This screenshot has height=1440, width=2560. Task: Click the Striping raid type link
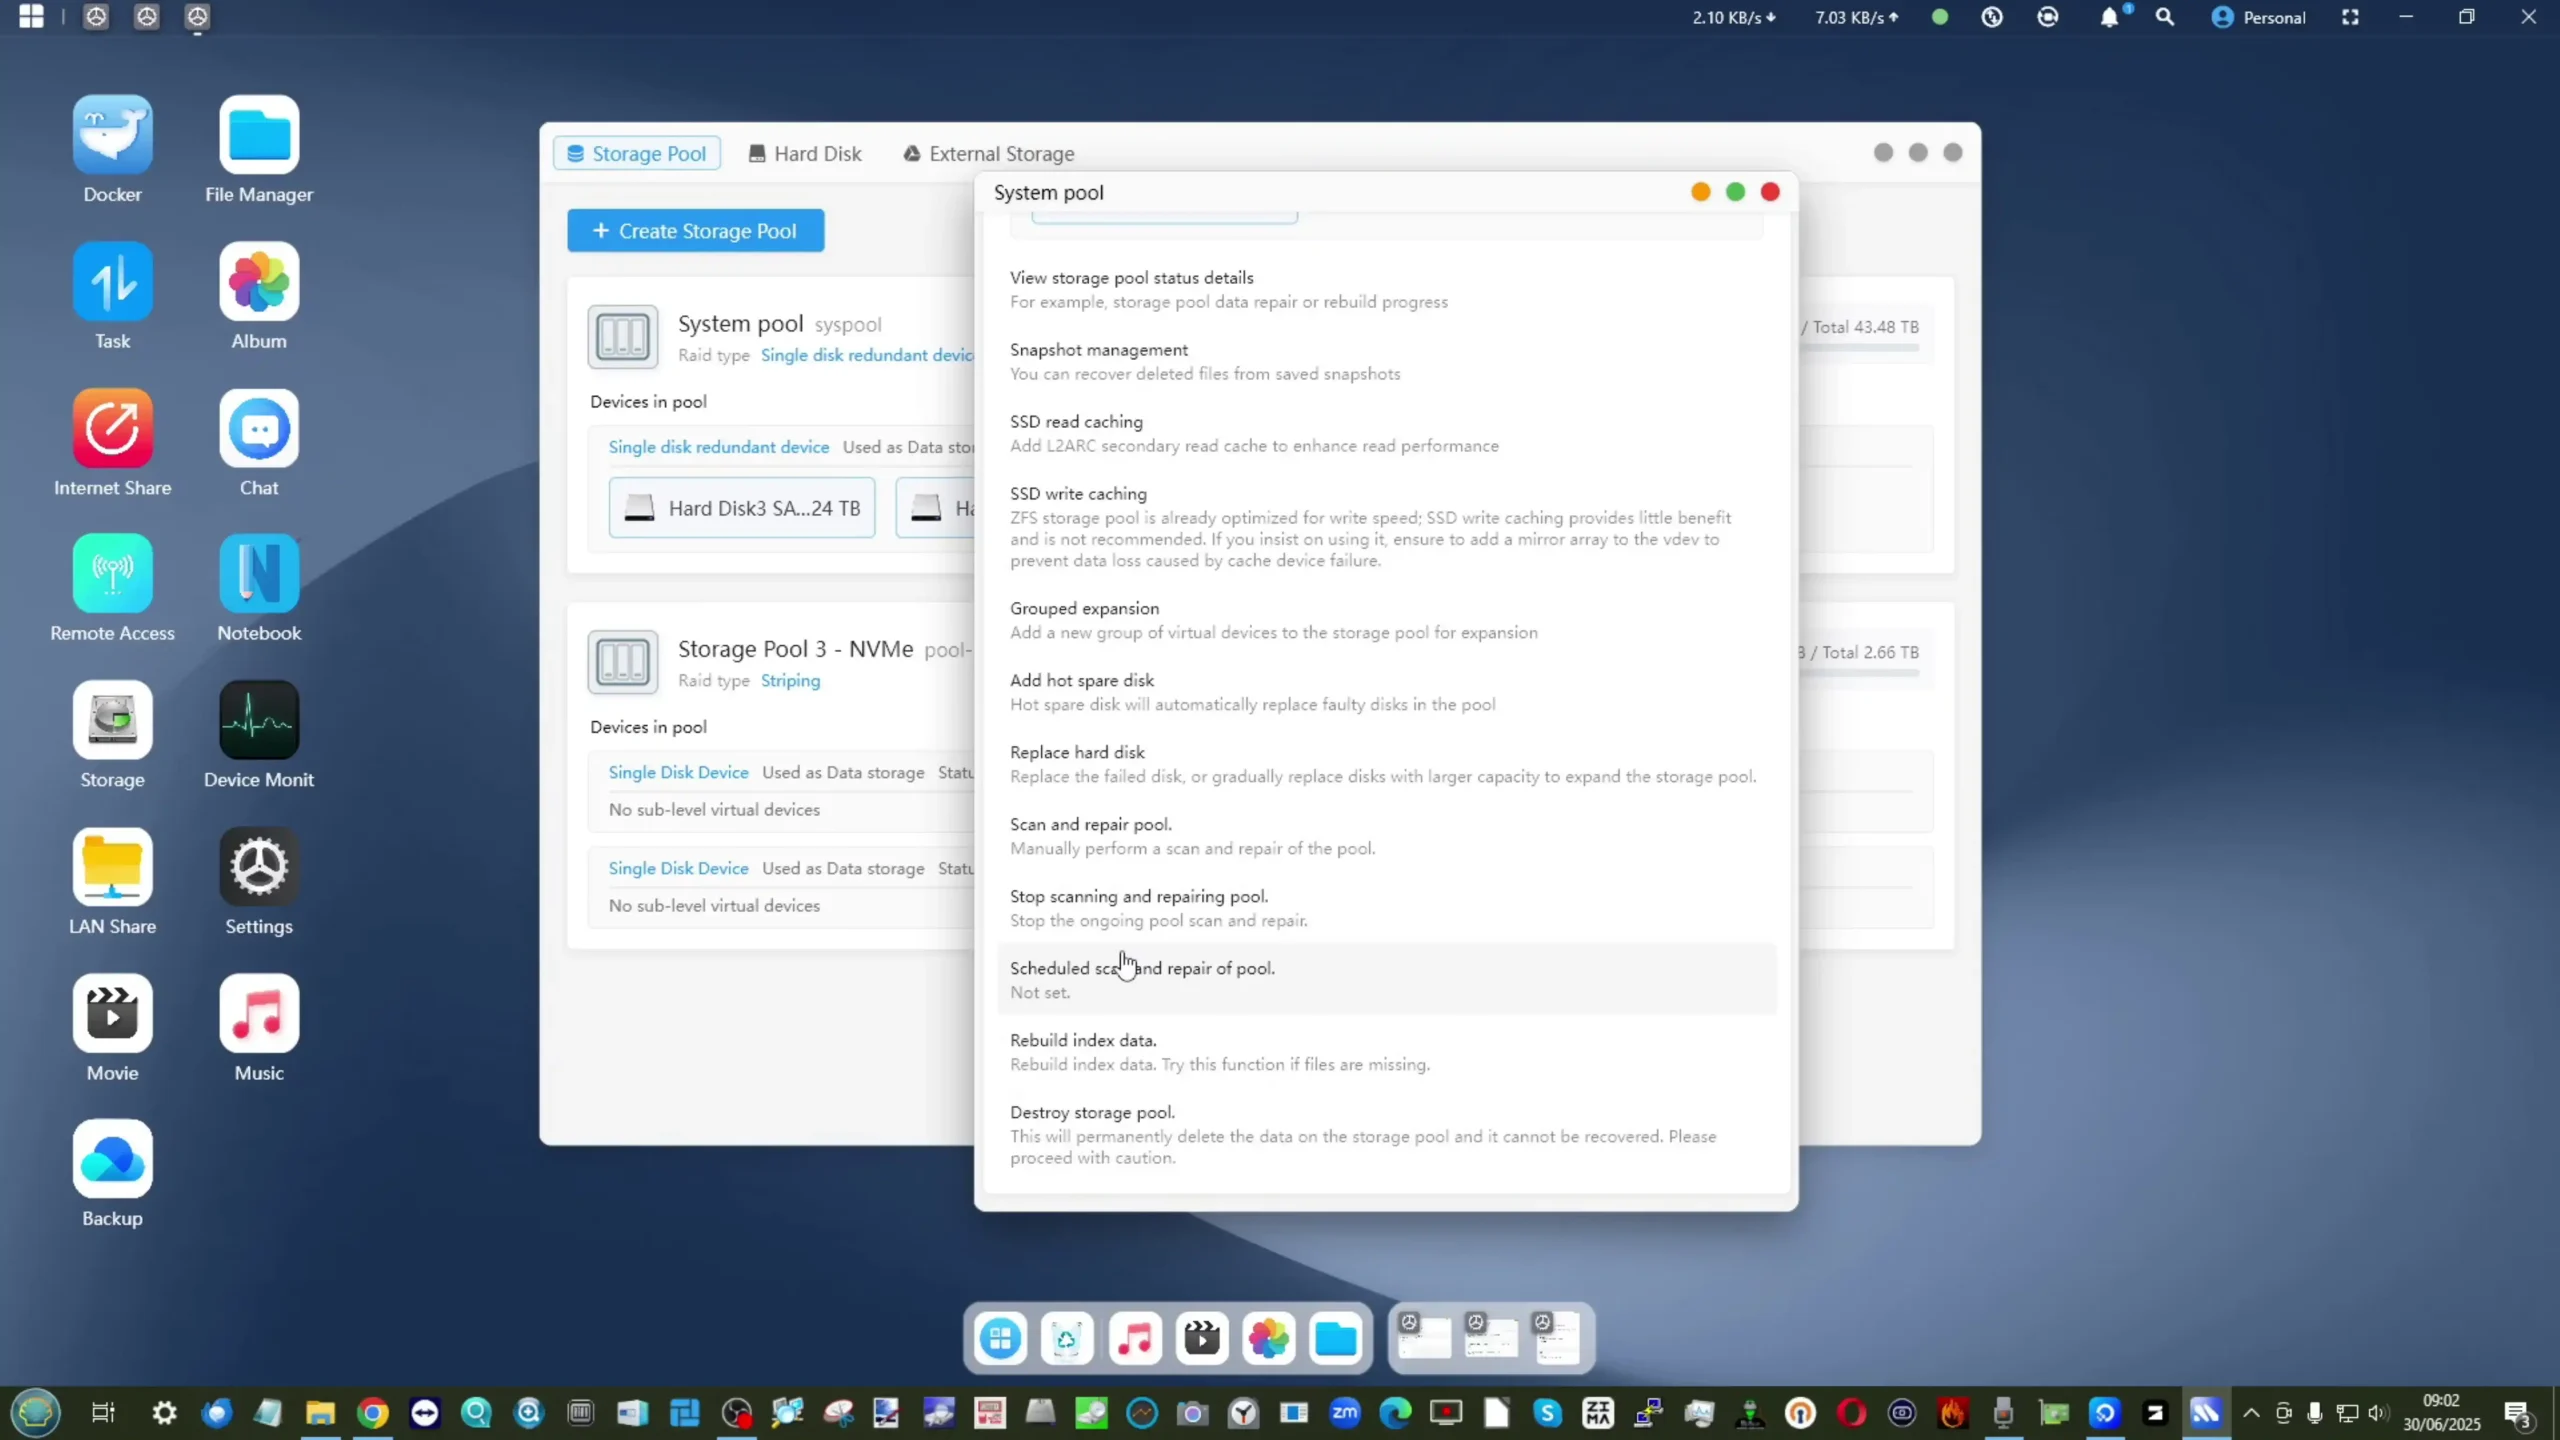pyautogui.click(x=790, y=680)
